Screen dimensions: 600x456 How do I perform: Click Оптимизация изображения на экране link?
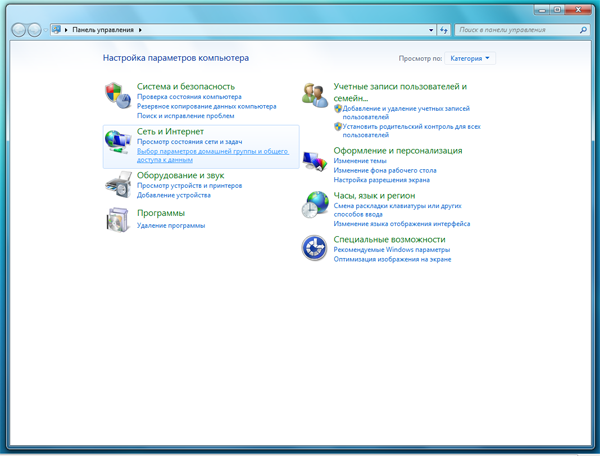point(392,259)
